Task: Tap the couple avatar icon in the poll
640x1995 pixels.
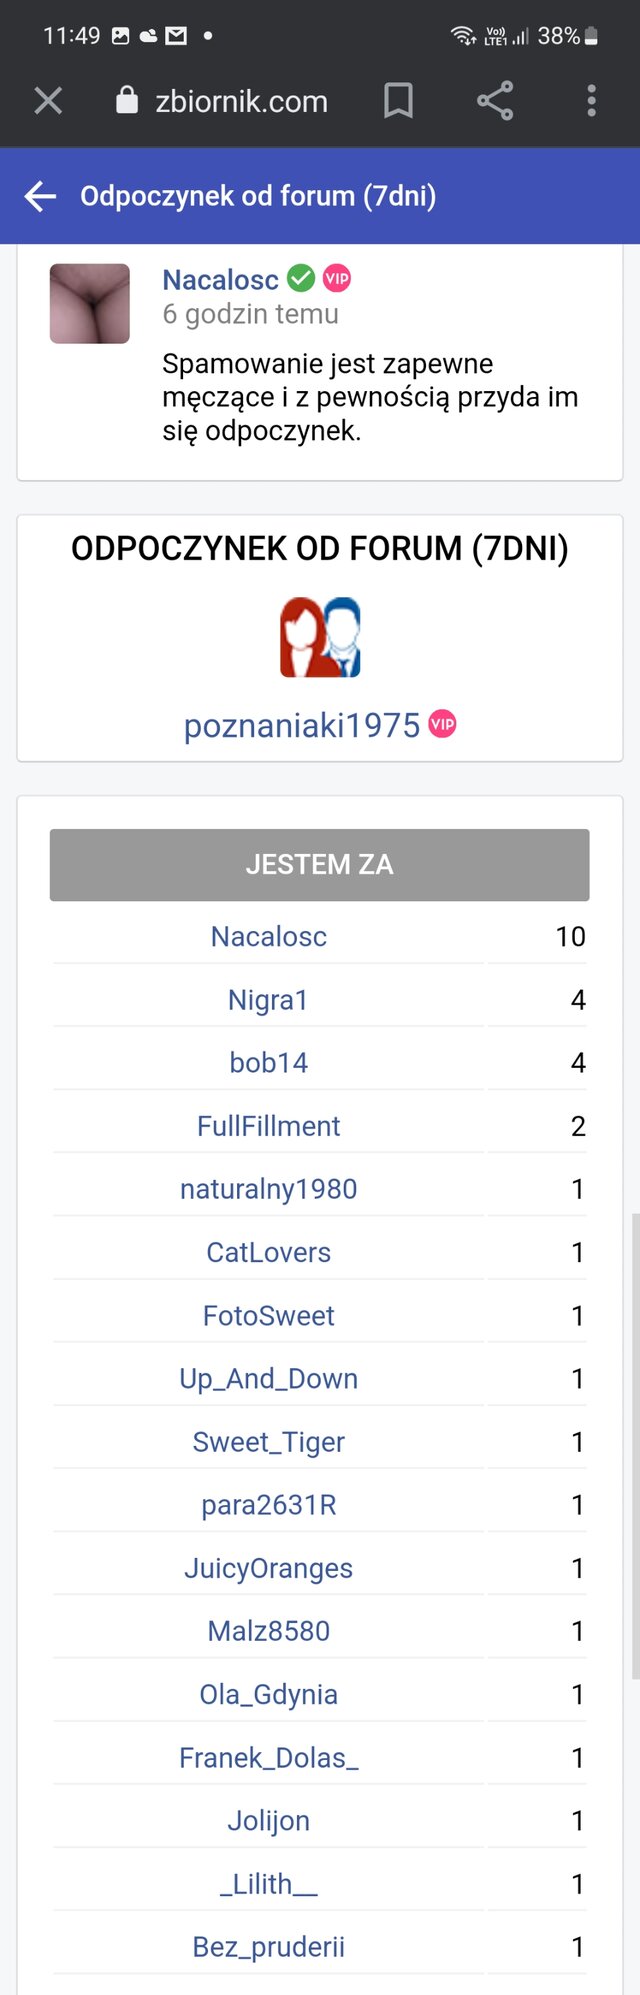Action: [319, 637]
